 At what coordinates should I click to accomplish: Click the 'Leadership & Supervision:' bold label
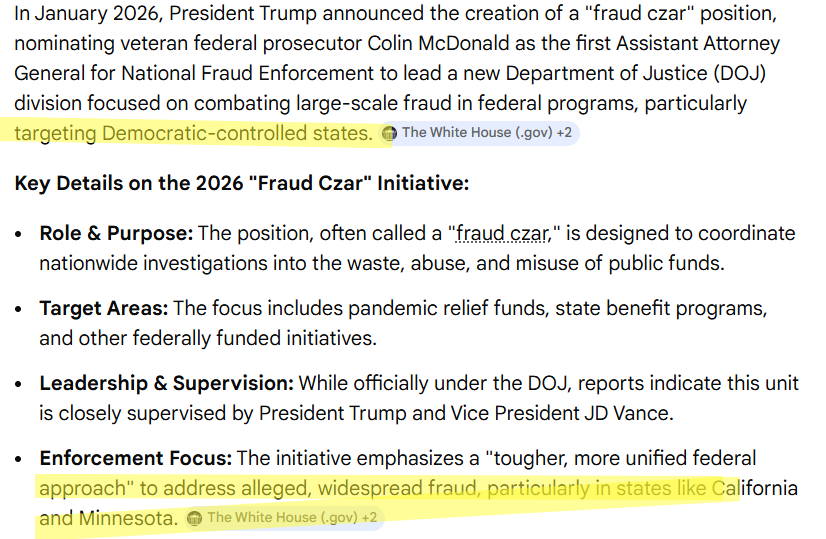click(166, 383)
